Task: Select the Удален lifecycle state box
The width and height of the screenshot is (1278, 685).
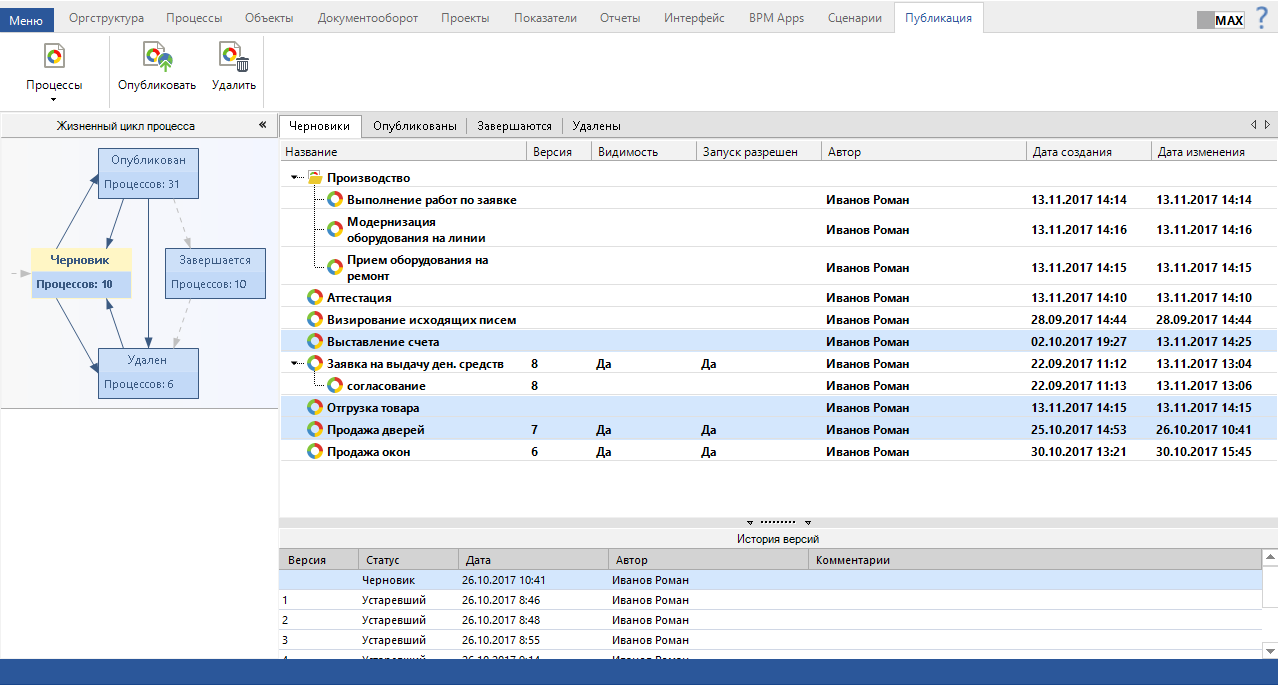Action: (x=148, y=373)
